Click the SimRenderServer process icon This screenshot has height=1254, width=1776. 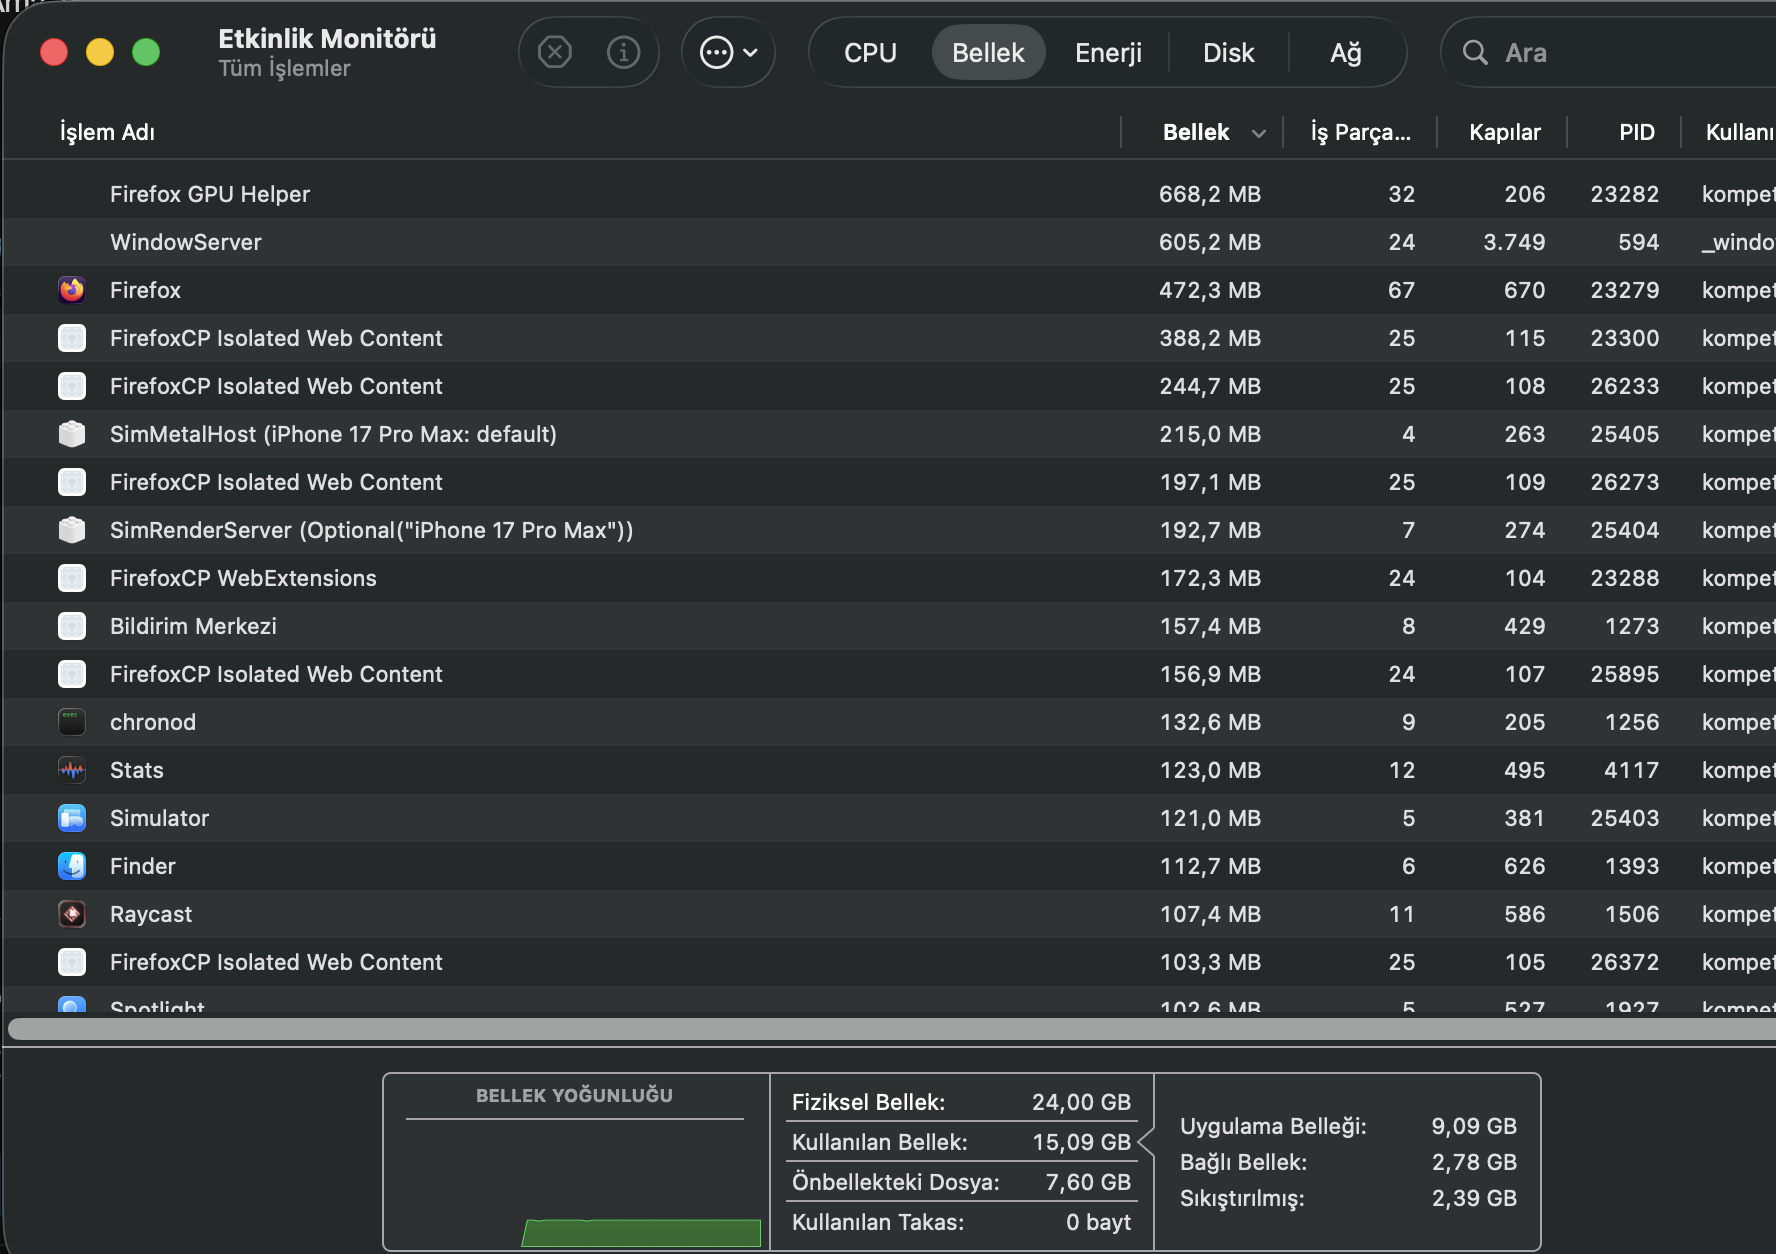[72, 530]
